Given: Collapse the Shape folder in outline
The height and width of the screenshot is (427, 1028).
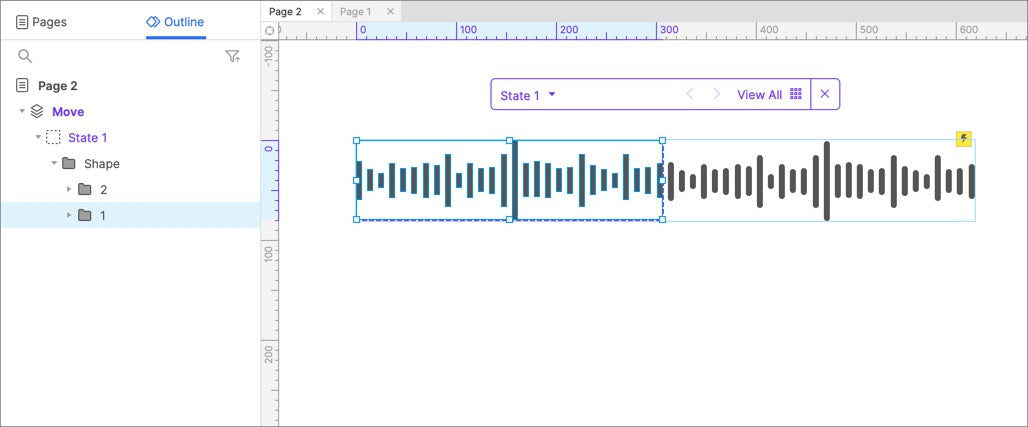Looking at the screenshot, I should pos(54,163).
